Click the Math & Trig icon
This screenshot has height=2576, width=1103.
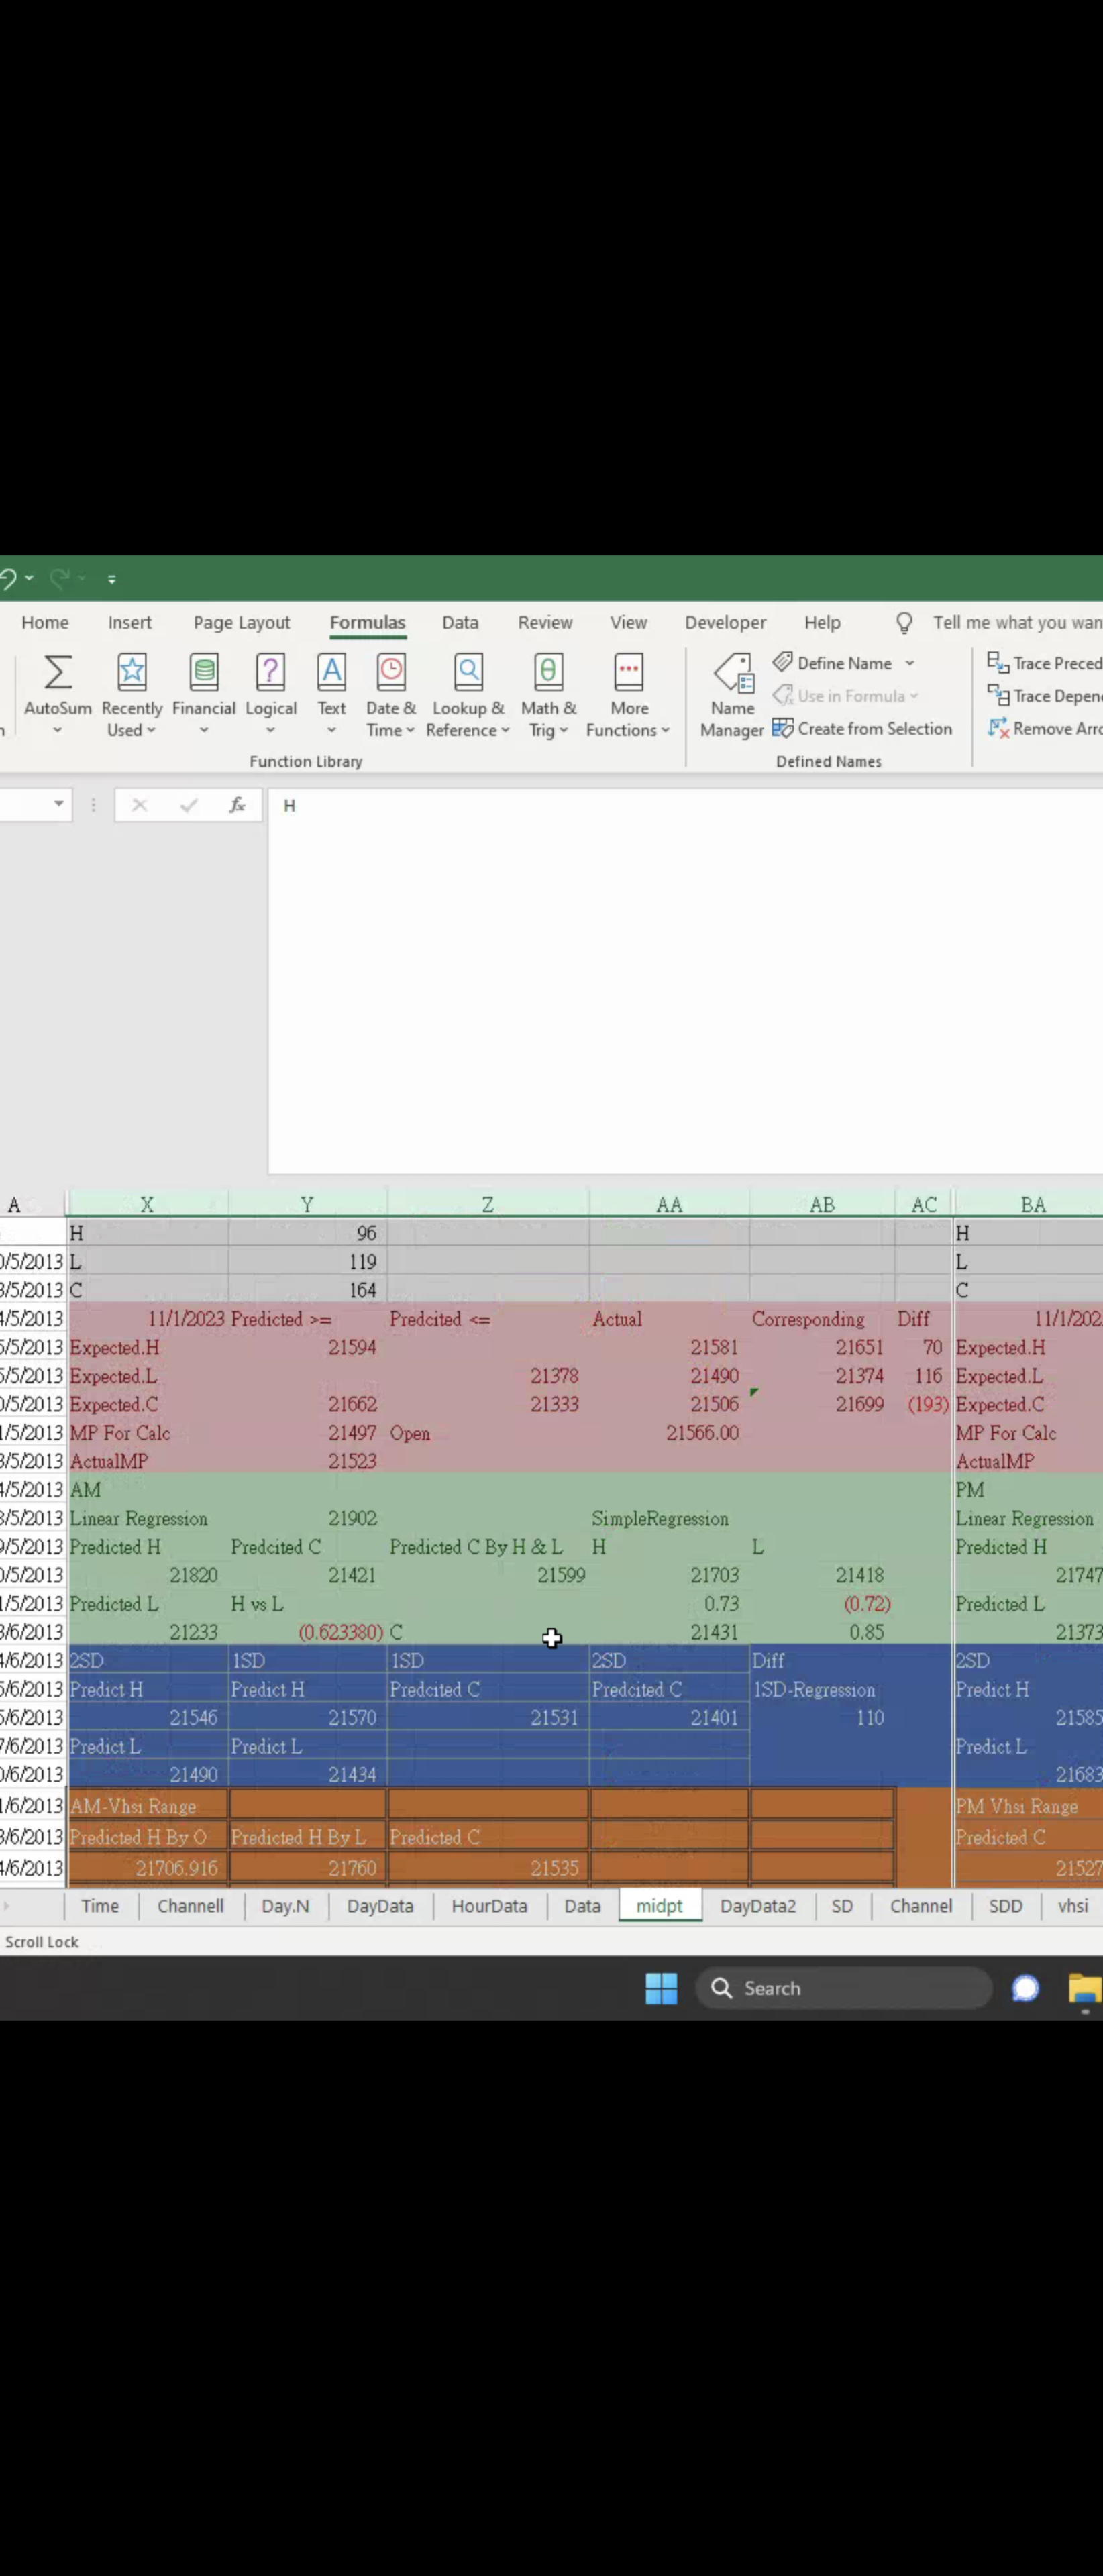click(x=548, y=673)
